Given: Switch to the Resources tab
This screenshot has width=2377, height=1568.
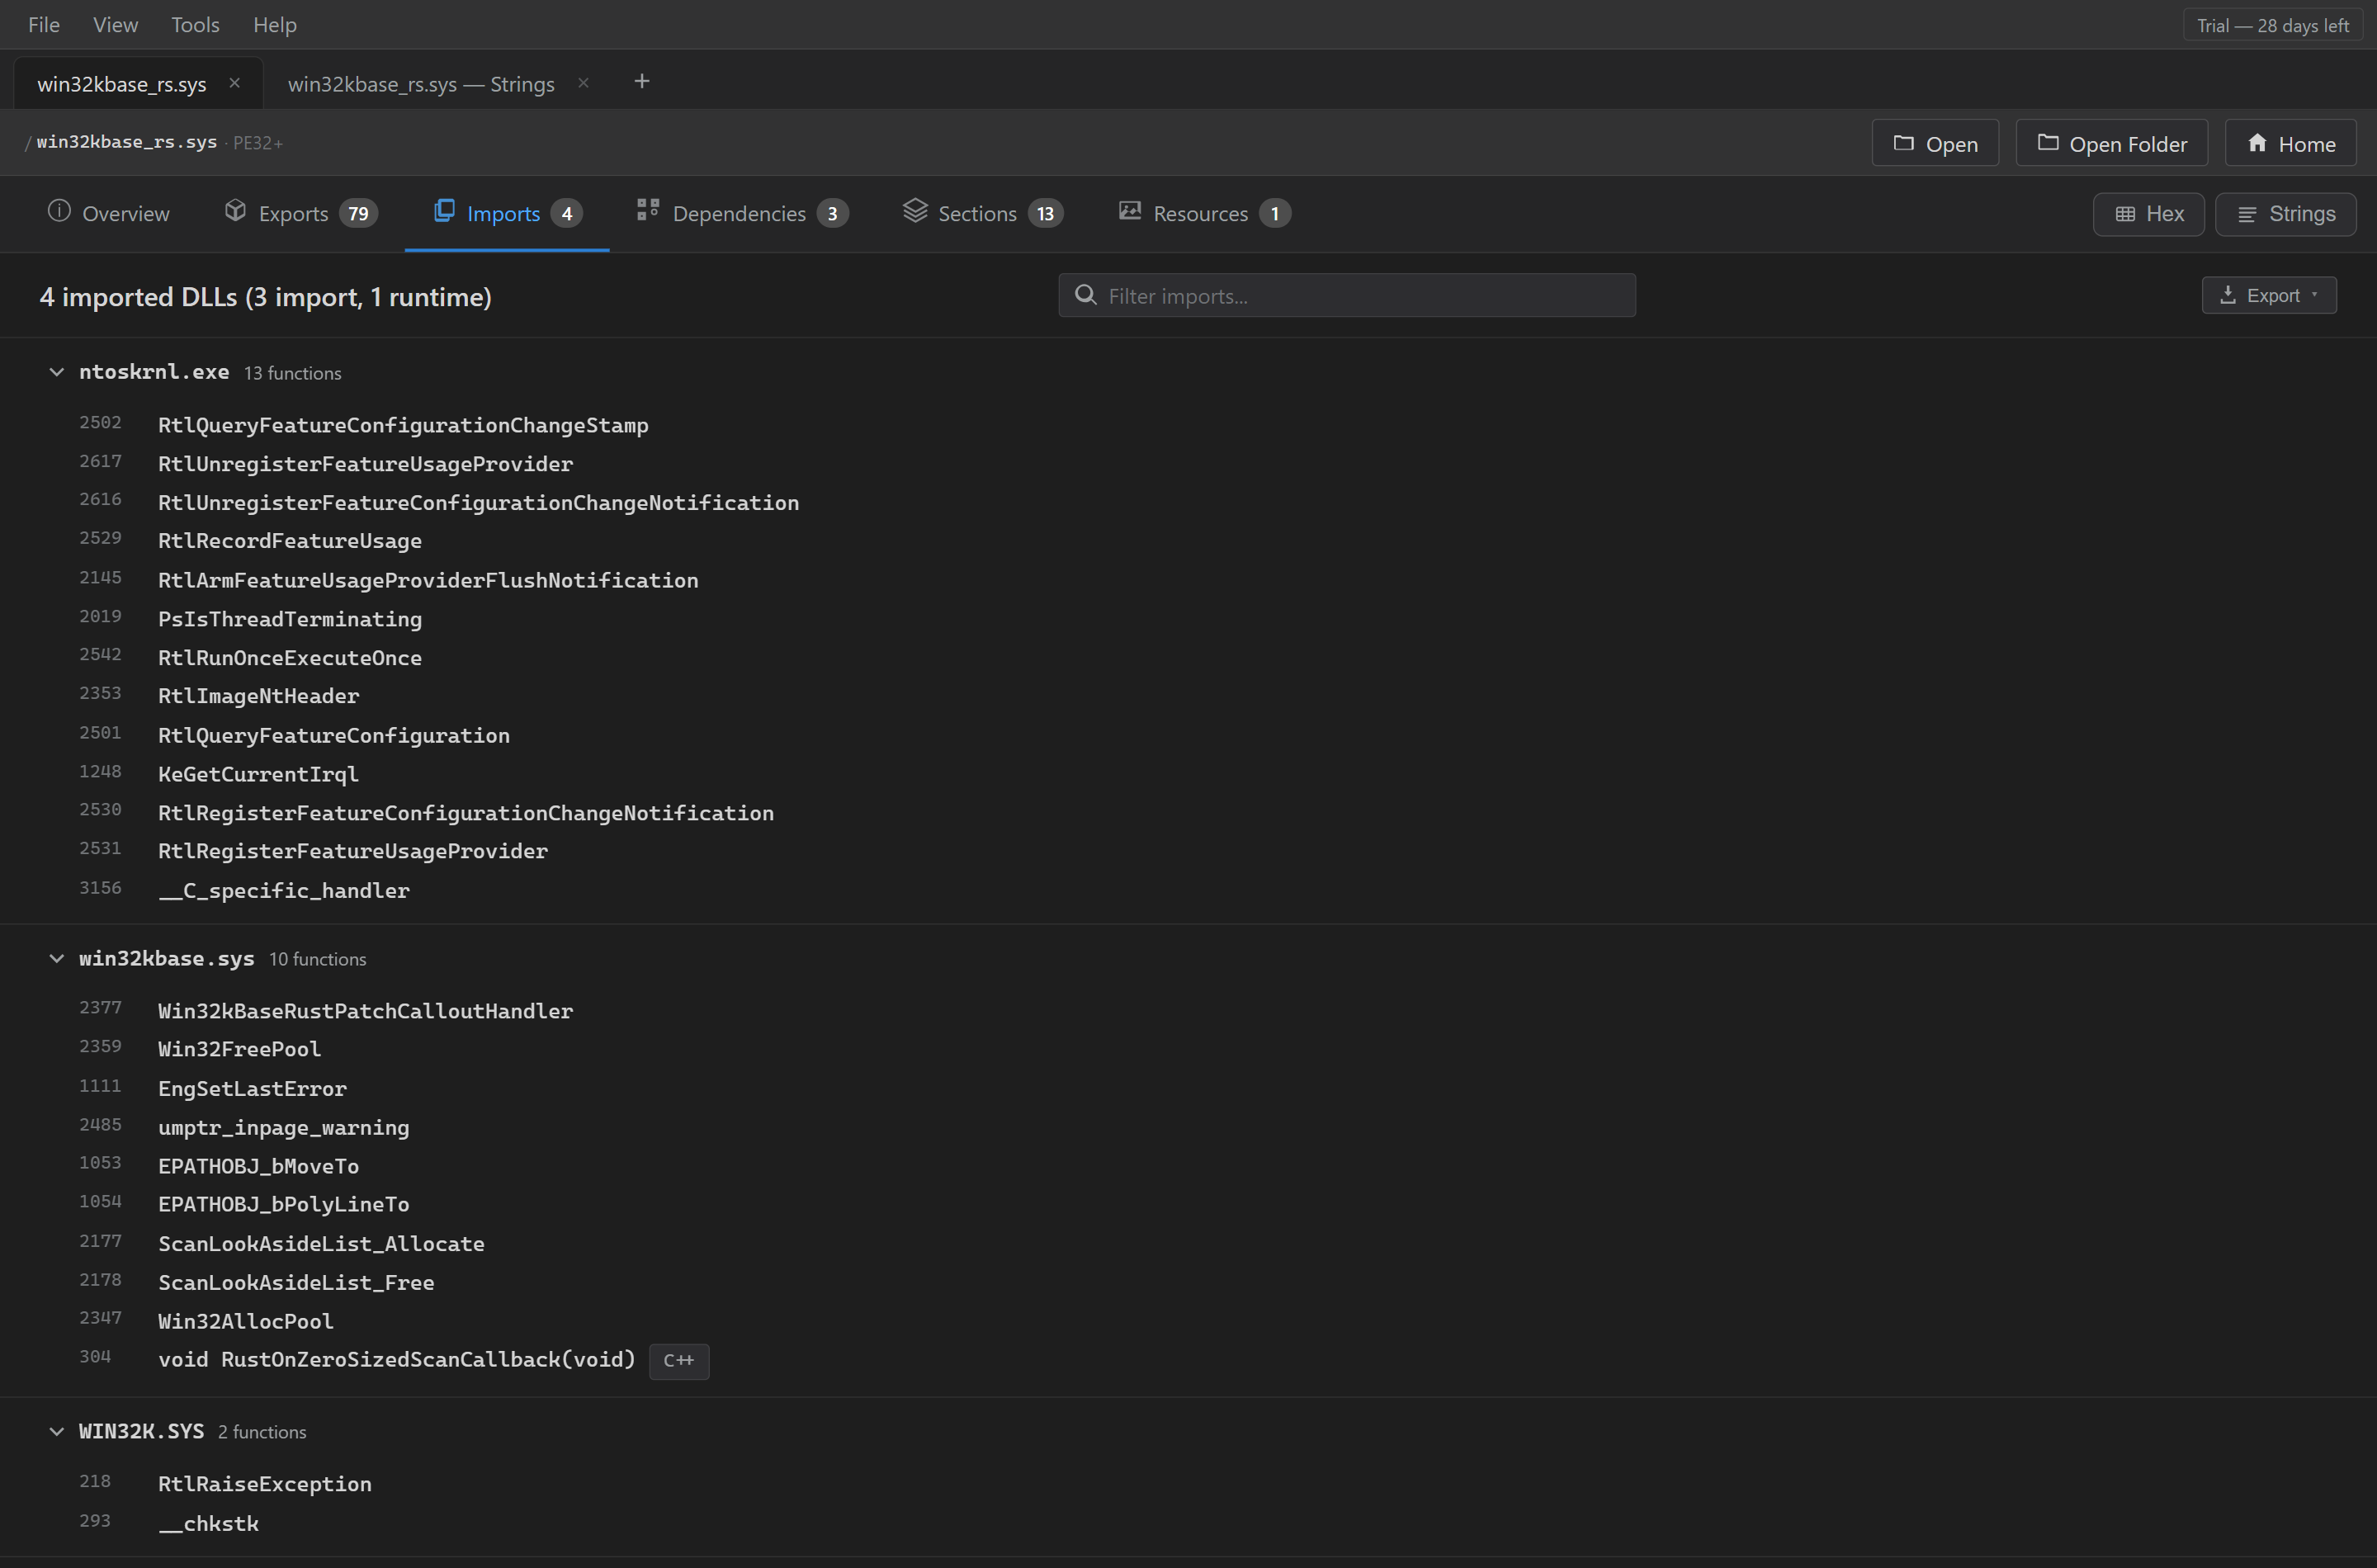Looking at the screenshot, I should coord(1204,213).
